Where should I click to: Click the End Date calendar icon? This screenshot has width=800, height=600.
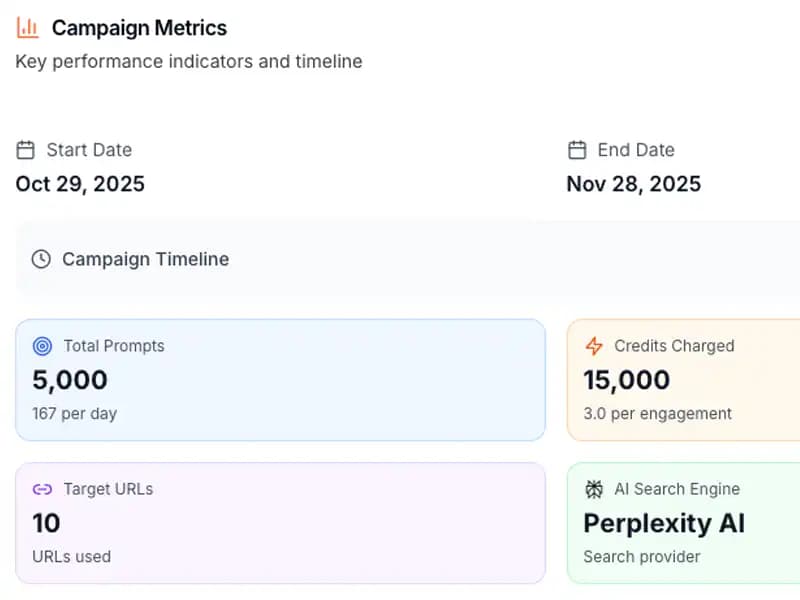point(576,149)
